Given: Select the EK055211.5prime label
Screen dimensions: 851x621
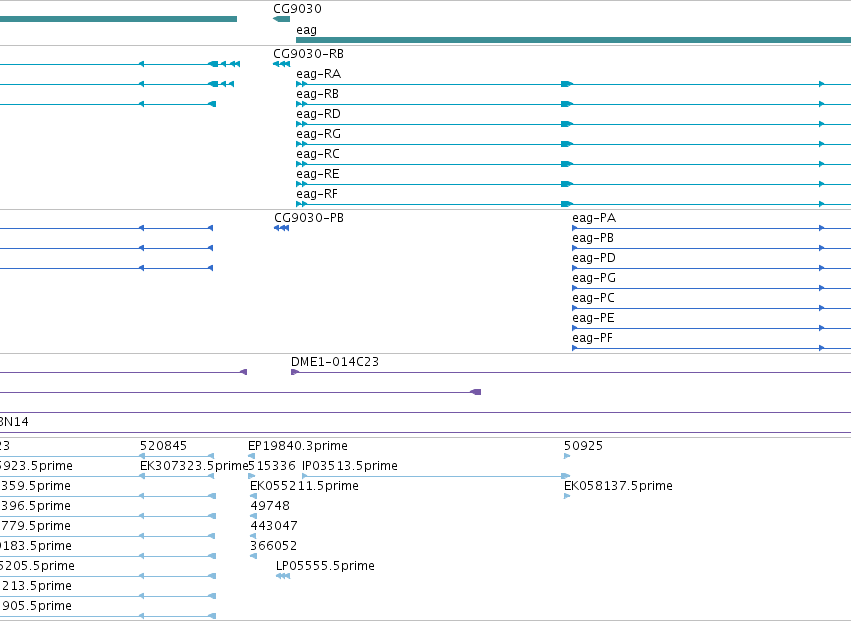Looking at the screenshot, I should (x=304, y=486).
